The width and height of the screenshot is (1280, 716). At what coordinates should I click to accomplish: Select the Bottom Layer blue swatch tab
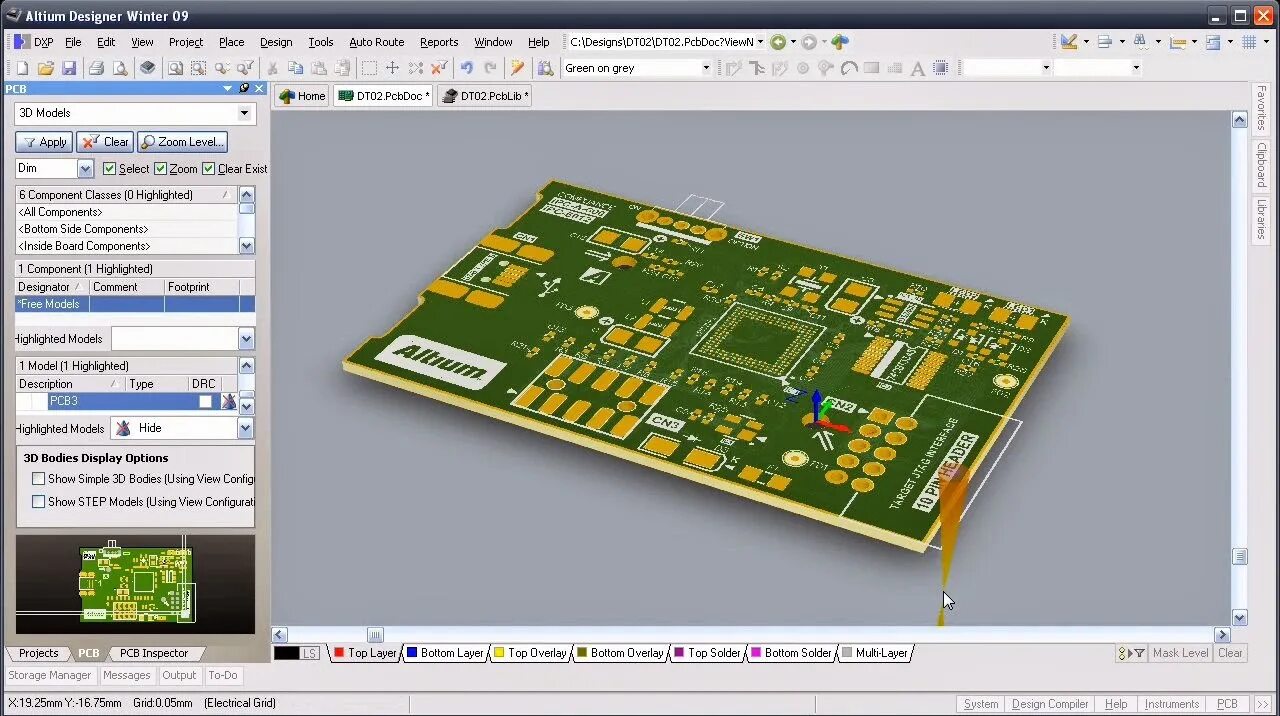(445, 653)
